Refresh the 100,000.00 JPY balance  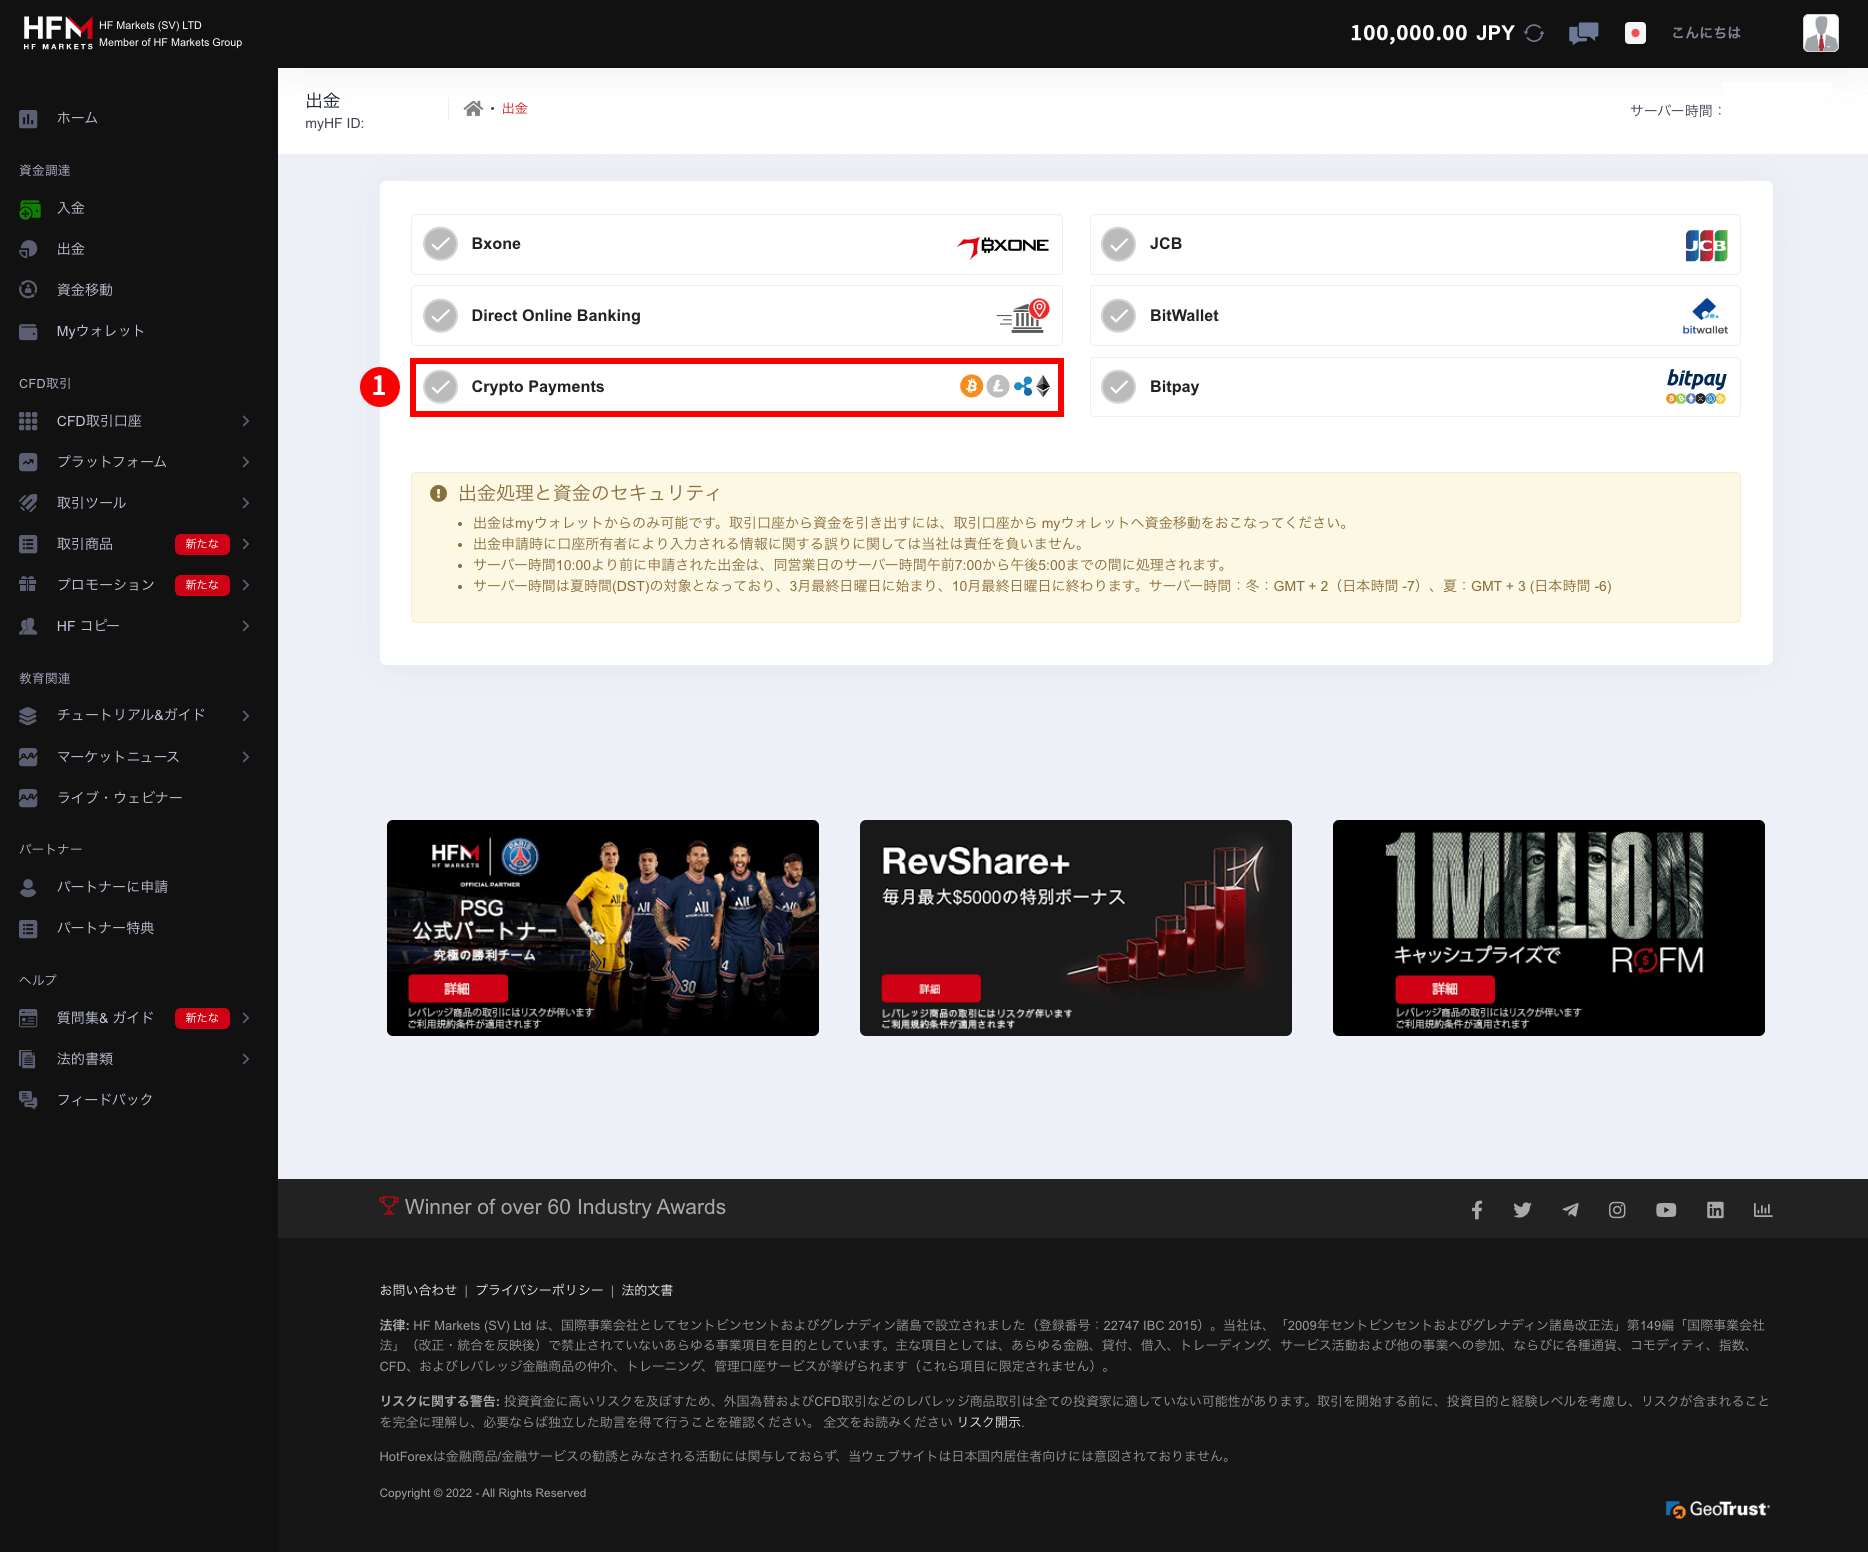coord(1535,31)
